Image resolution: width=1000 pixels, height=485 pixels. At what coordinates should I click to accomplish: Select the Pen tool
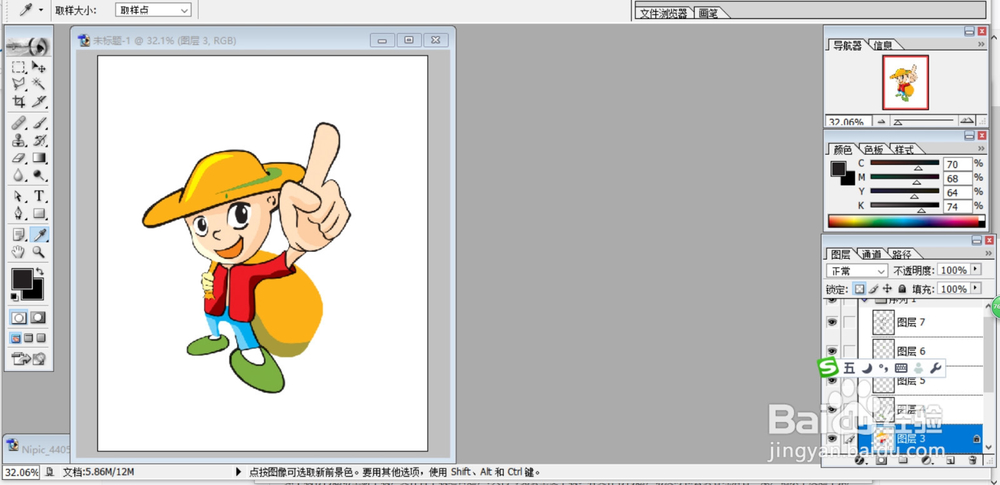coord(19,213)
